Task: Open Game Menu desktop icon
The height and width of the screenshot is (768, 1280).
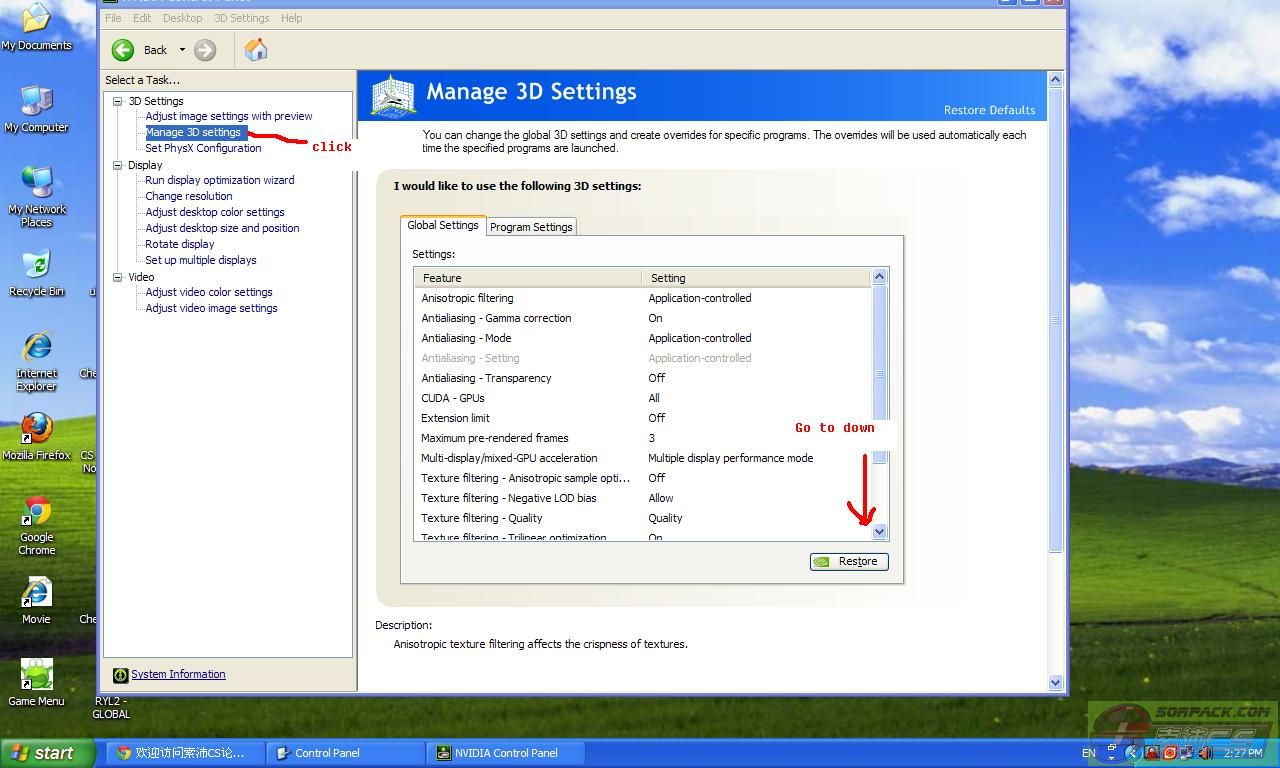Action: (37, 676)
